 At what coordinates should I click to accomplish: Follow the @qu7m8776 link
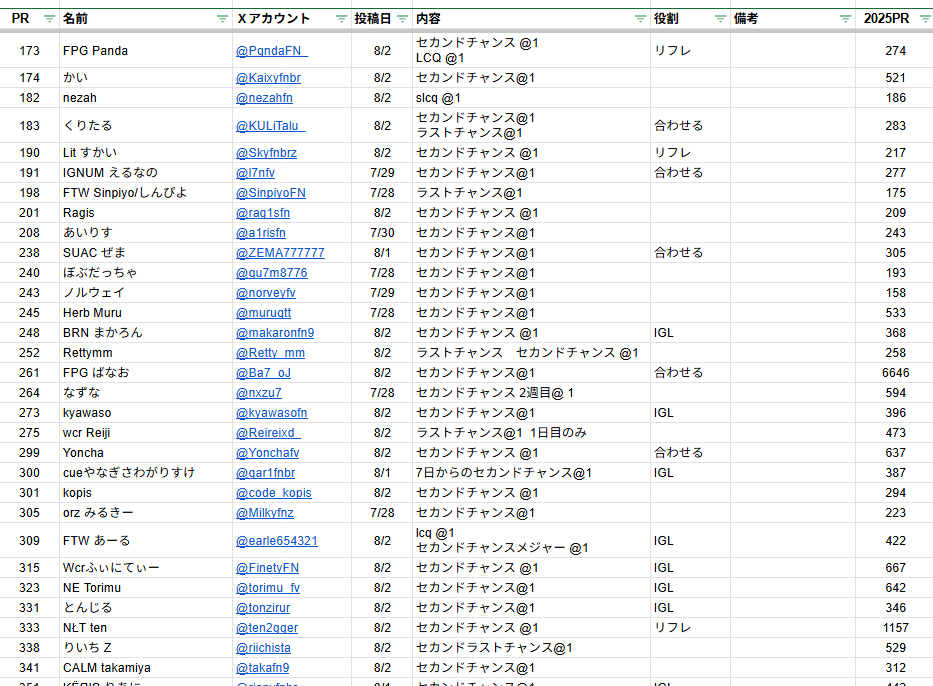pyautogui.click(x=271, y=273)
